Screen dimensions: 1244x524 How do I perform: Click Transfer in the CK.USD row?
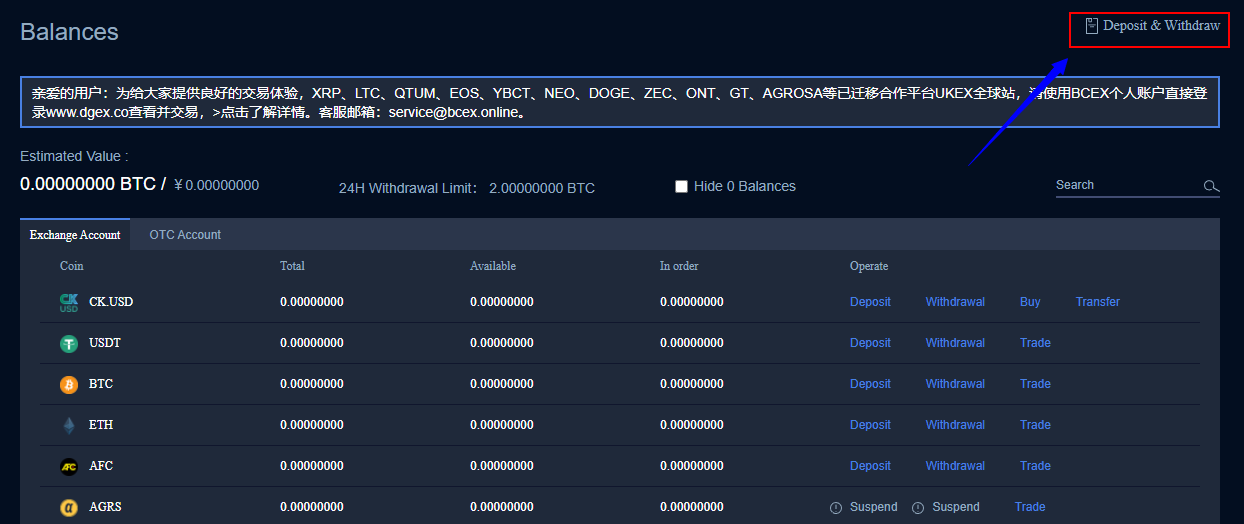[1098, 302]
